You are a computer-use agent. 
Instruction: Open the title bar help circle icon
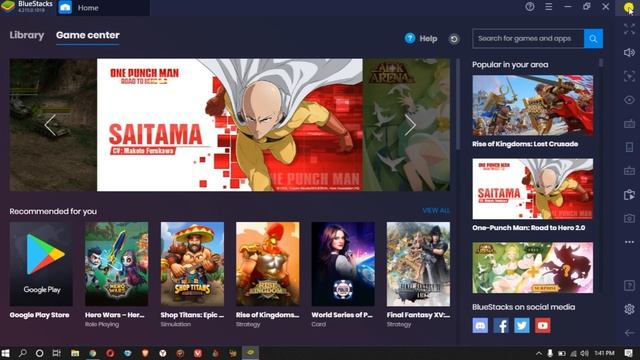click(x=530, y=7)
